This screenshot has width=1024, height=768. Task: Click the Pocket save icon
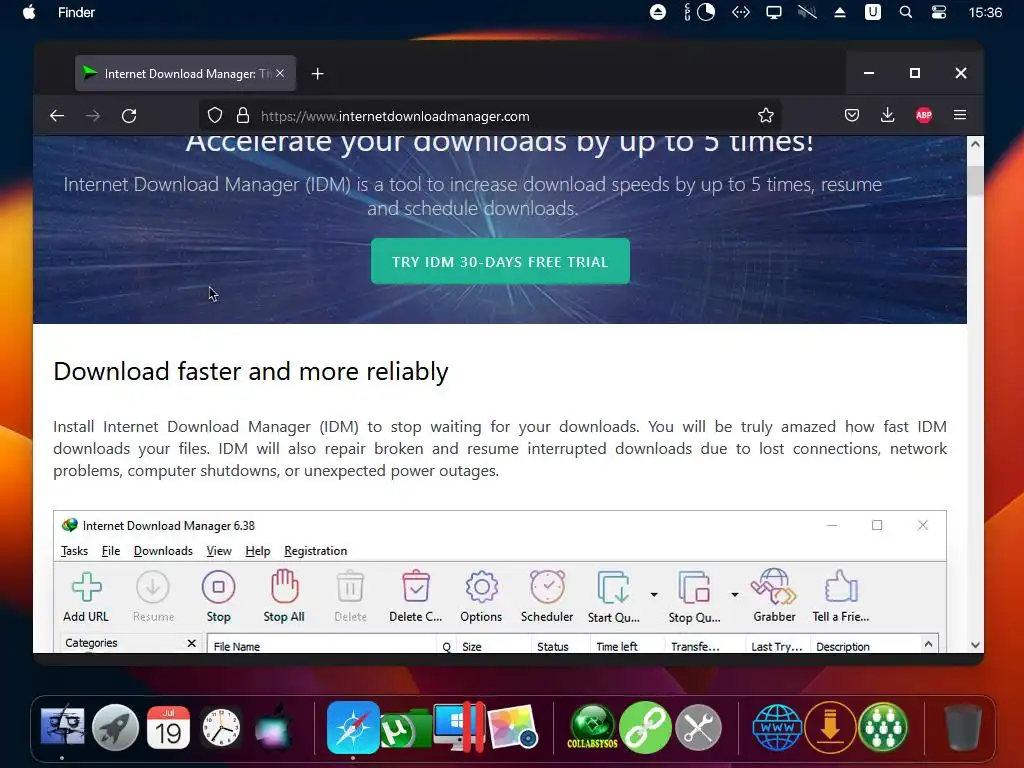click(852, 116)
